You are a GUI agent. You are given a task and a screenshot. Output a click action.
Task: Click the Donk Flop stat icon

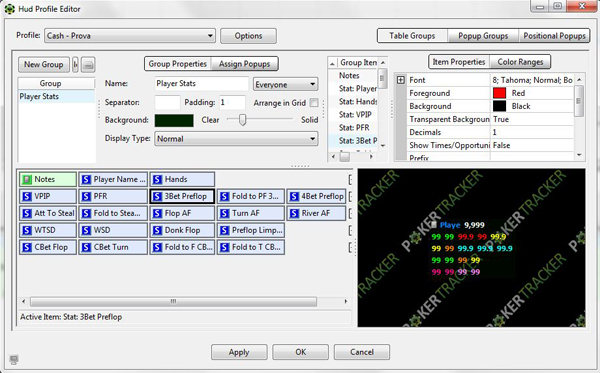[x=157, y=230]
